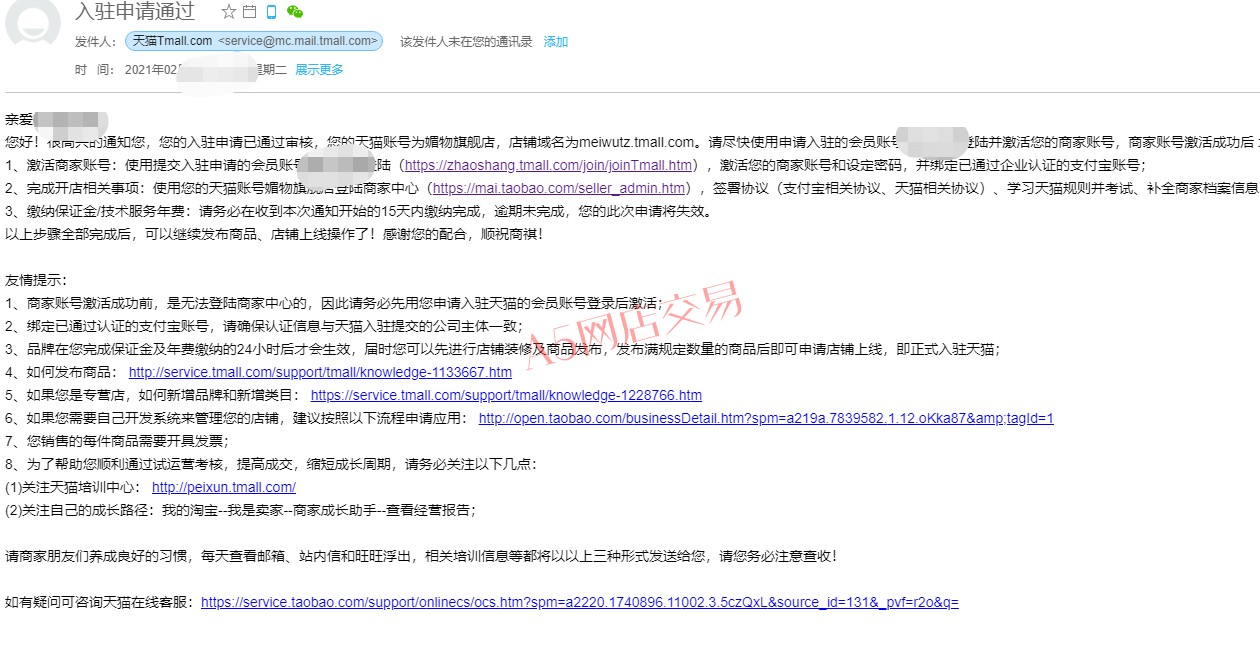Star this email with the star icon

pos(229,12)
